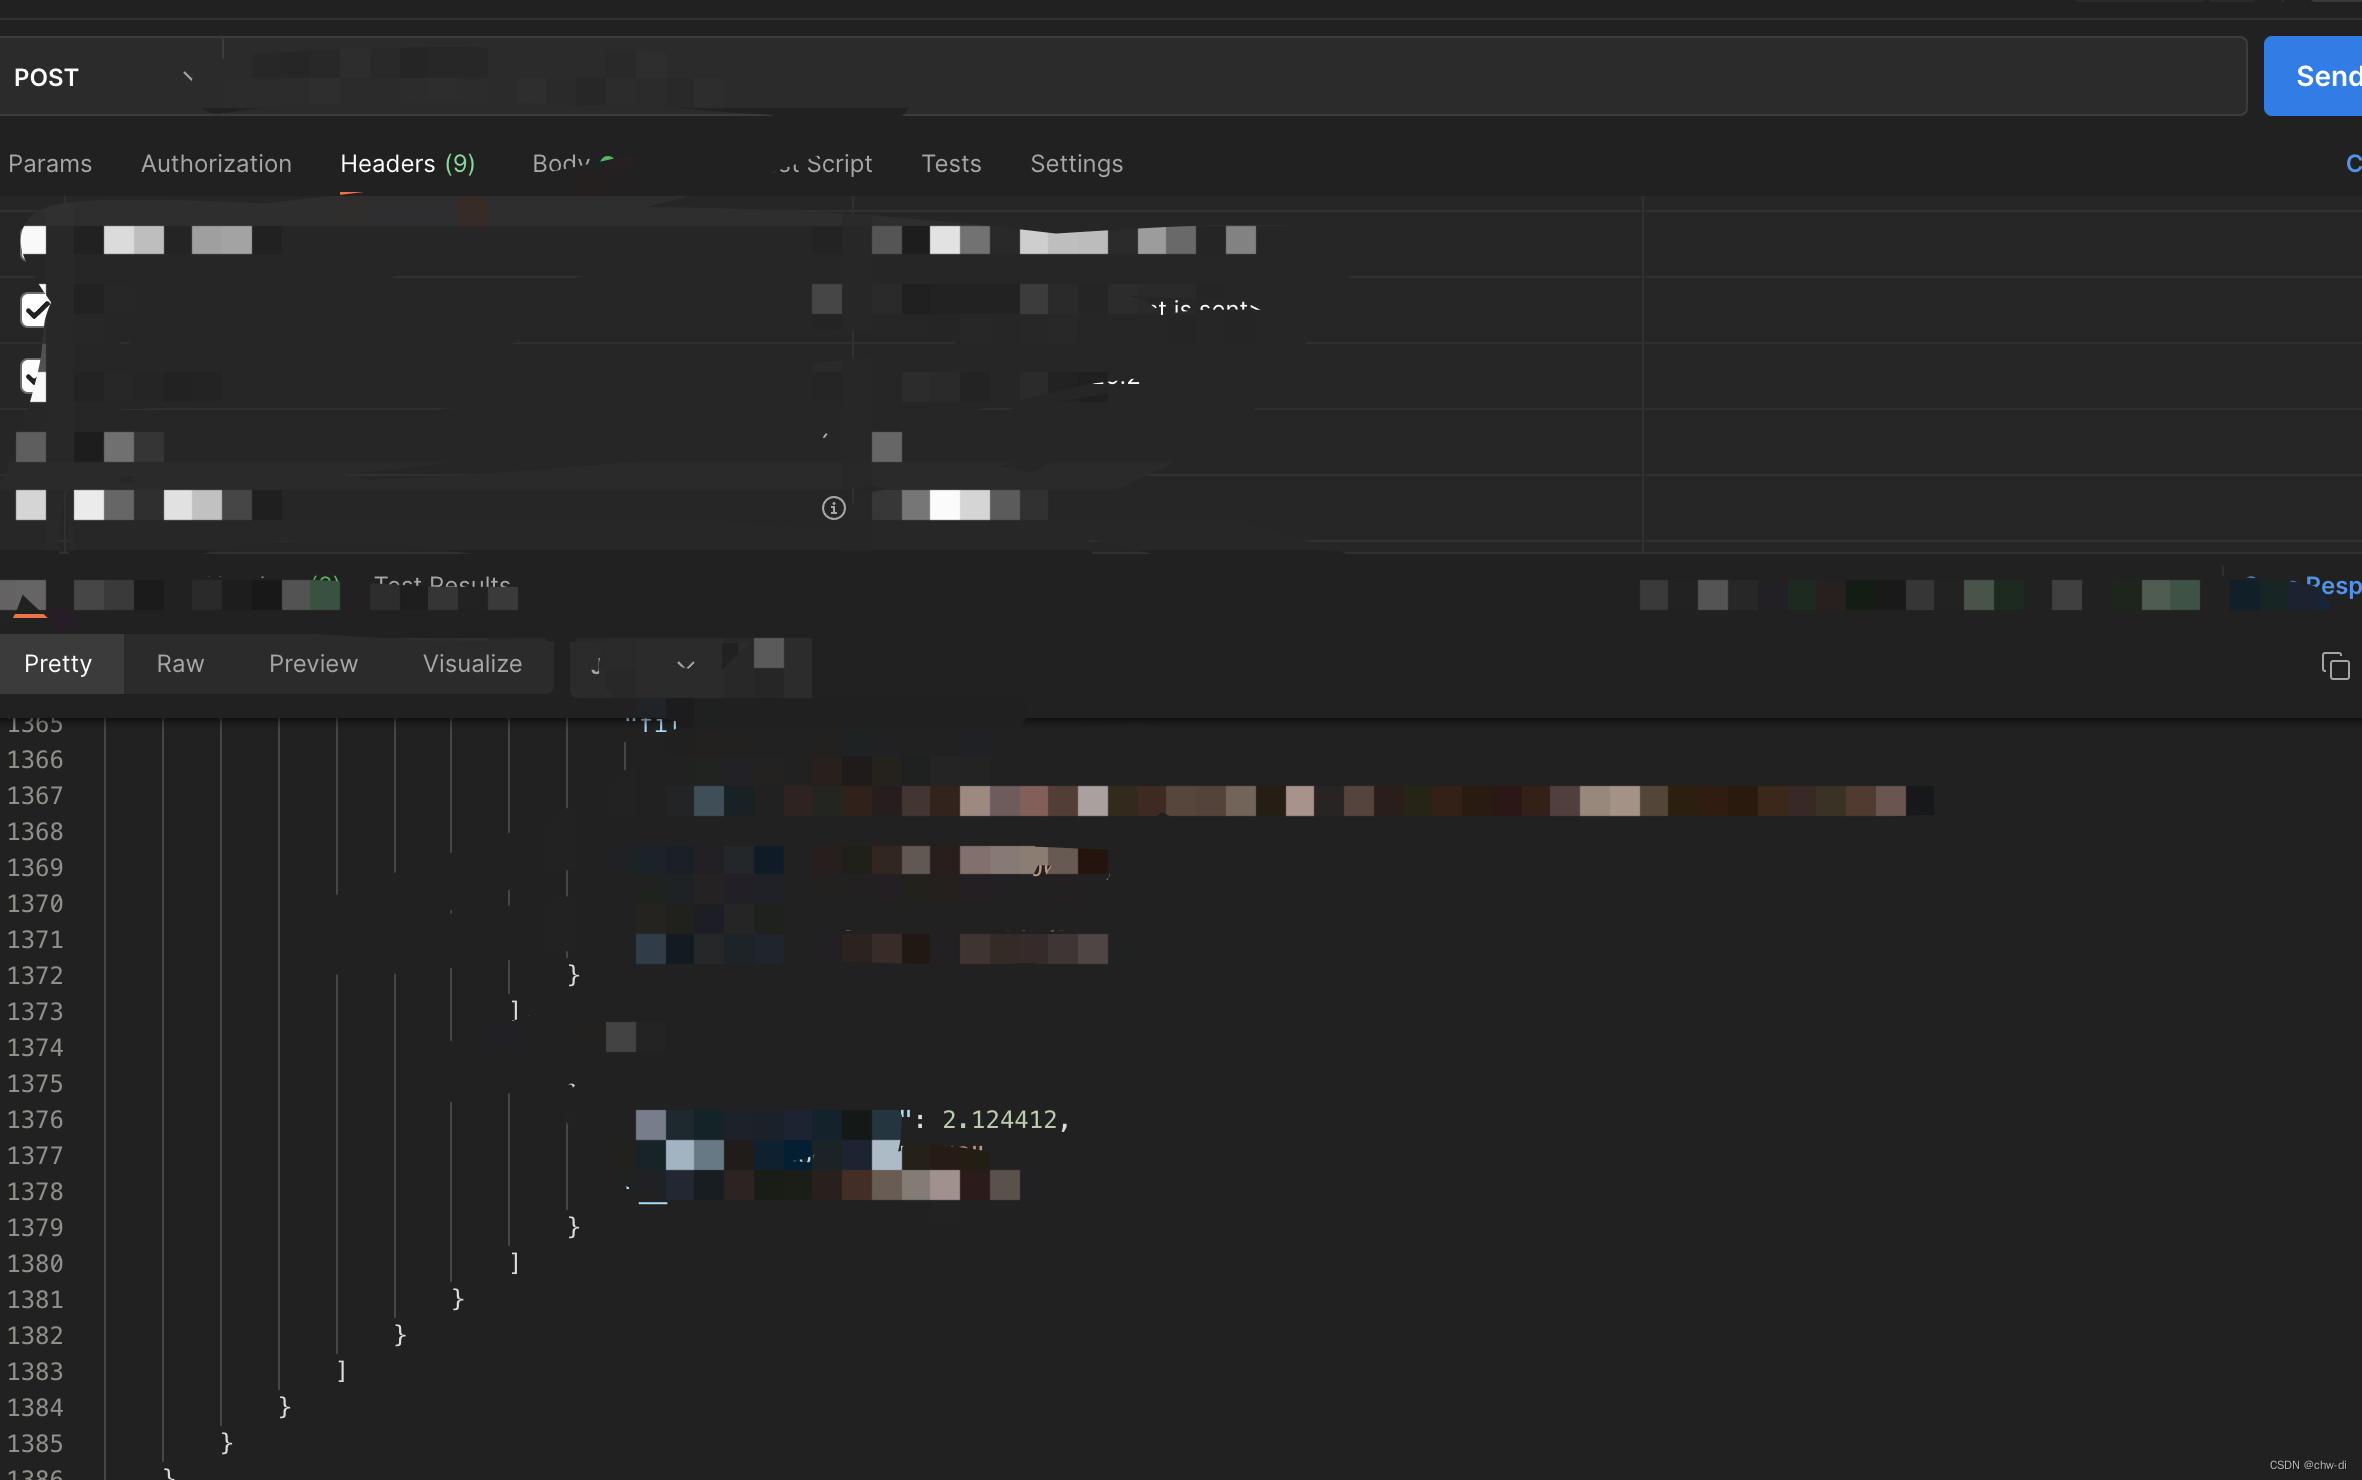Open the Visualize response view
The image size is (2362, 1480).
472,664
